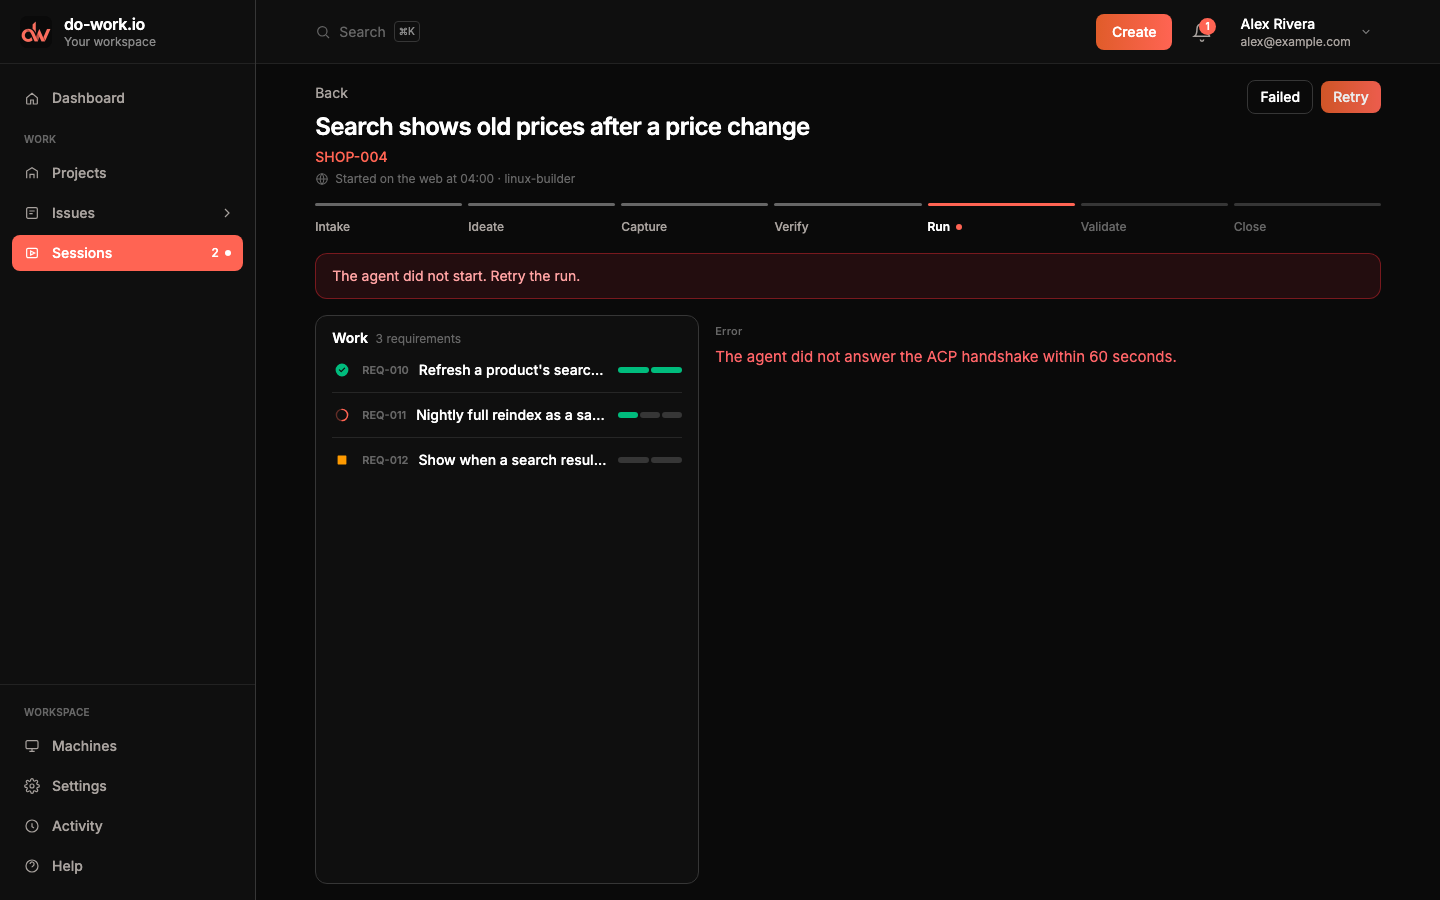Open Projects in the sidebar
Screen dimensions: 1440x900
point(127,173)
